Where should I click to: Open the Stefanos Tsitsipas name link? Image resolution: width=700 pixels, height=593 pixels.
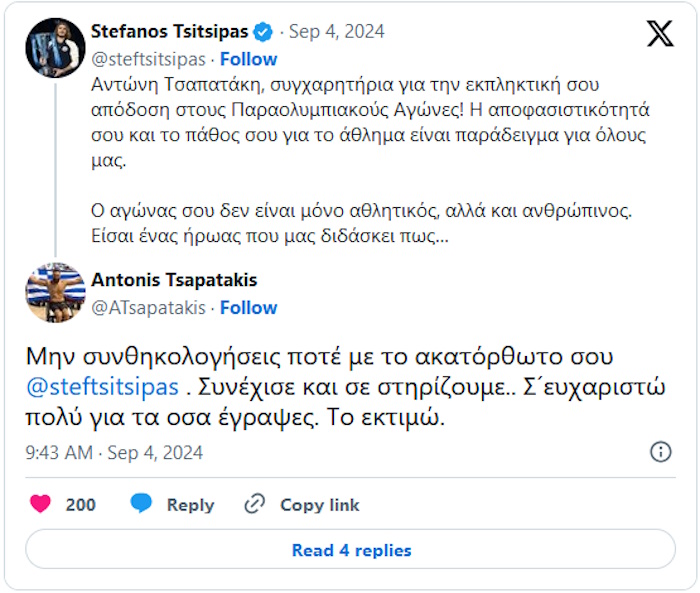170,32
